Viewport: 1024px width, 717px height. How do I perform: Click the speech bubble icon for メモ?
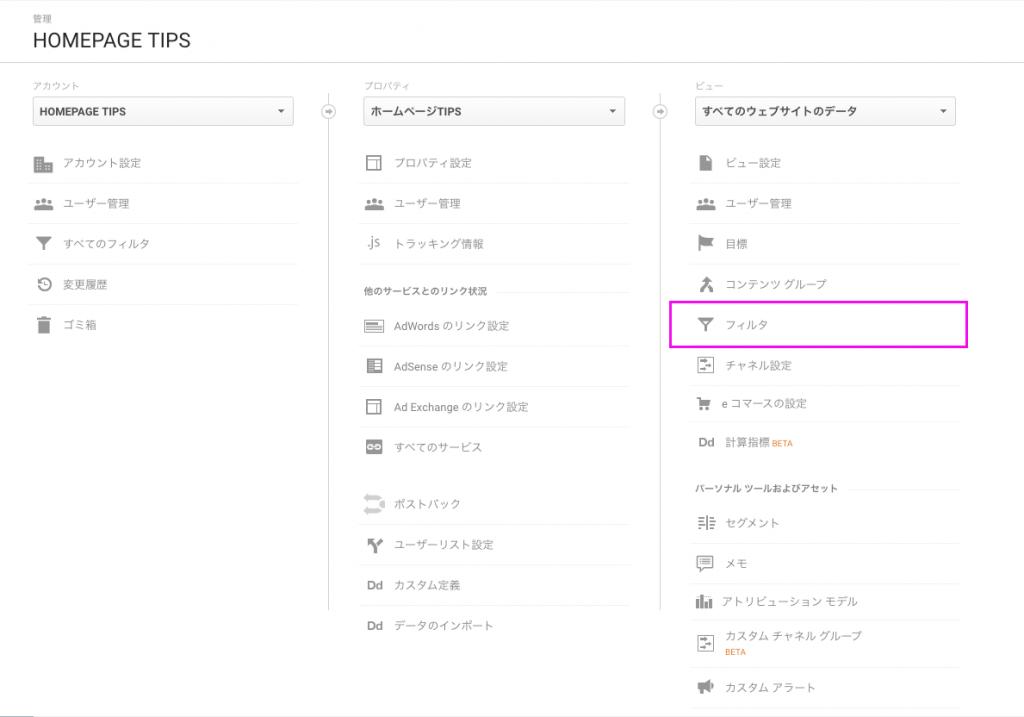(x=705, y=563)
